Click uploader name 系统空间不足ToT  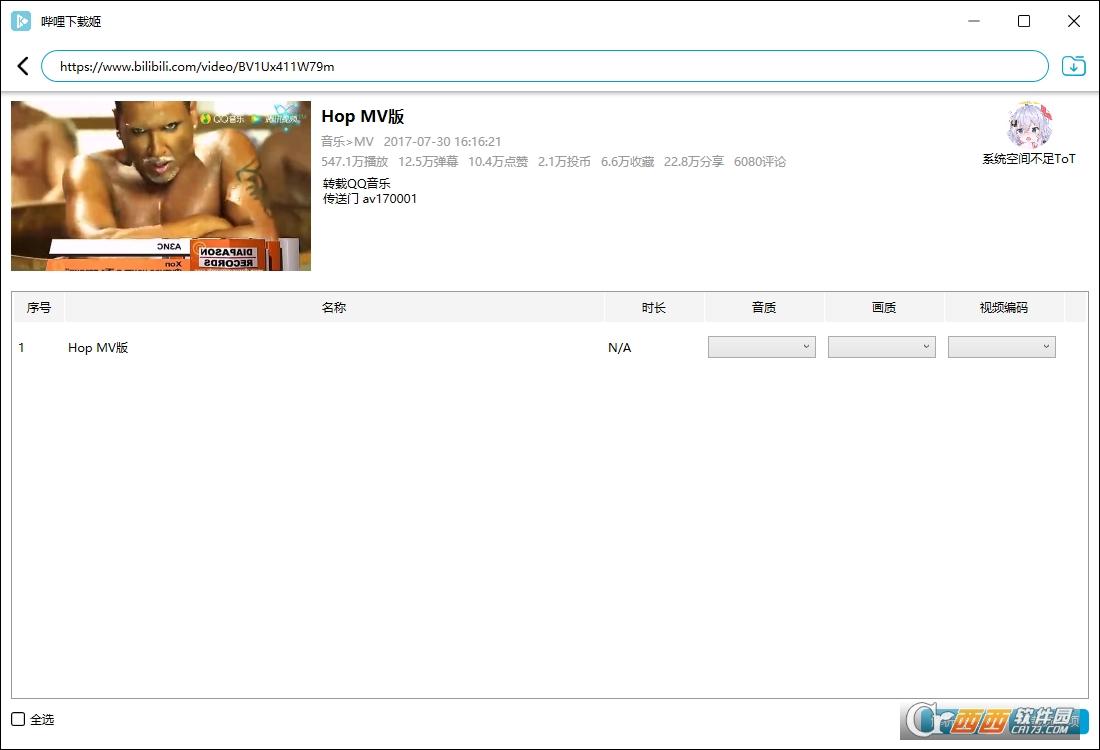pos(1028,159)
